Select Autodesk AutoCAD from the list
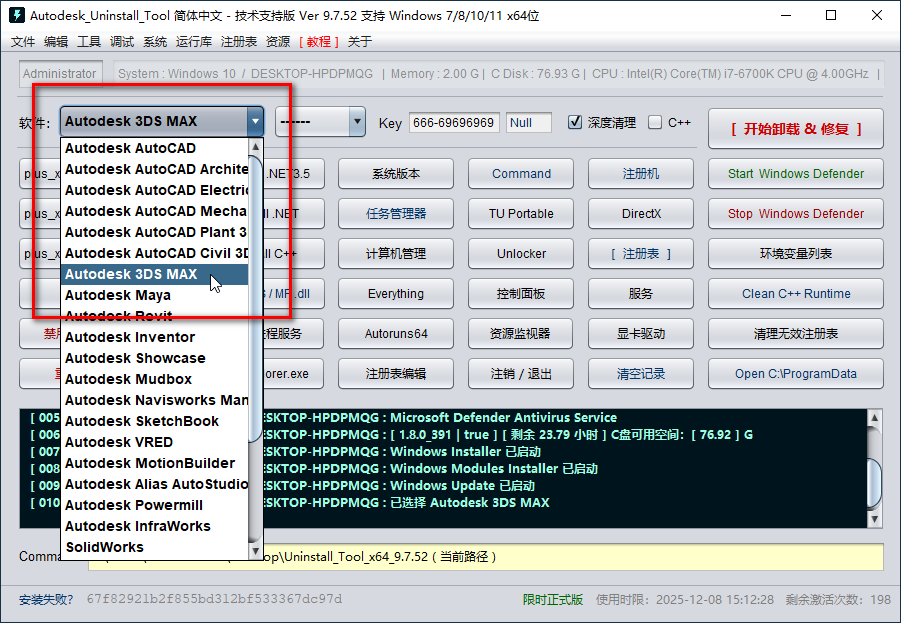 (x=155, y=148)
